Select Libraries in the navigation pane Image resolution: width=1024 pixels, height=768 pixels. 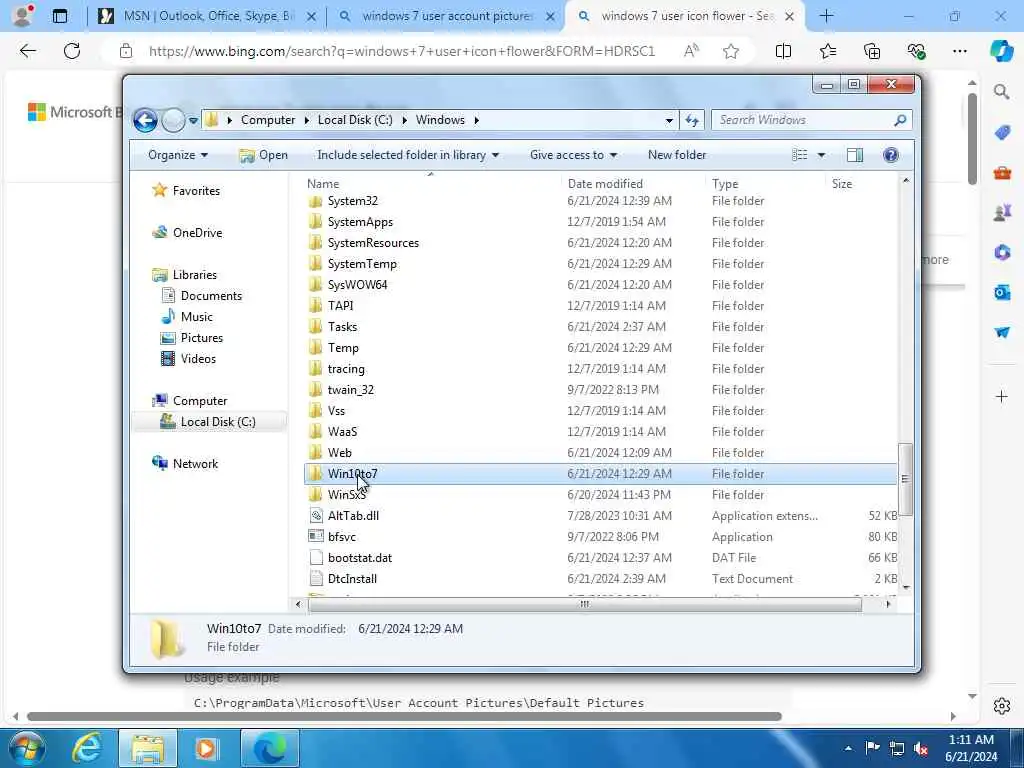pyautogui.click(x=185, y=275)
